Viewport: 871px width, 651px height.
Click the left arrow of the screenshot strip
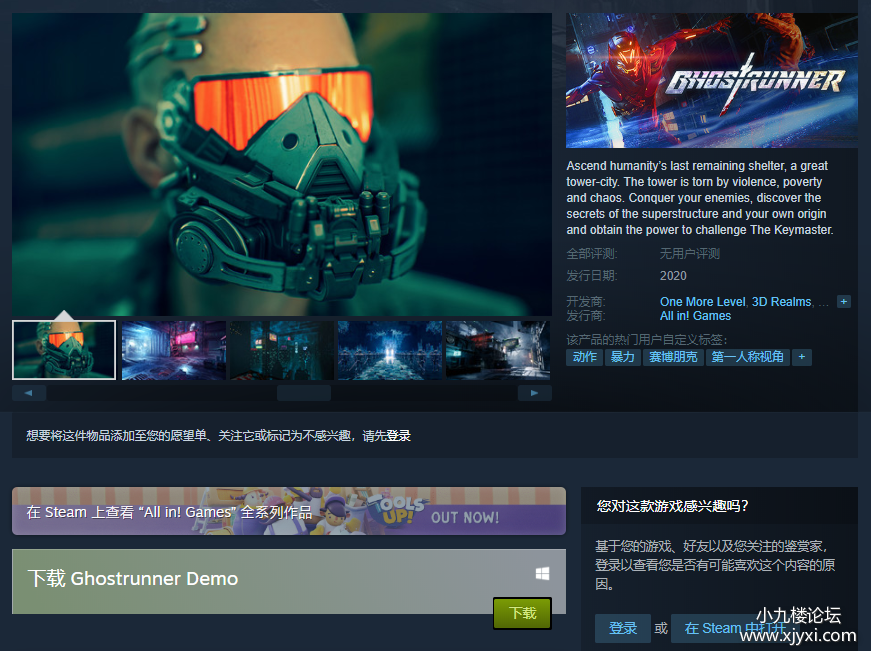click(x=29, y=393)
